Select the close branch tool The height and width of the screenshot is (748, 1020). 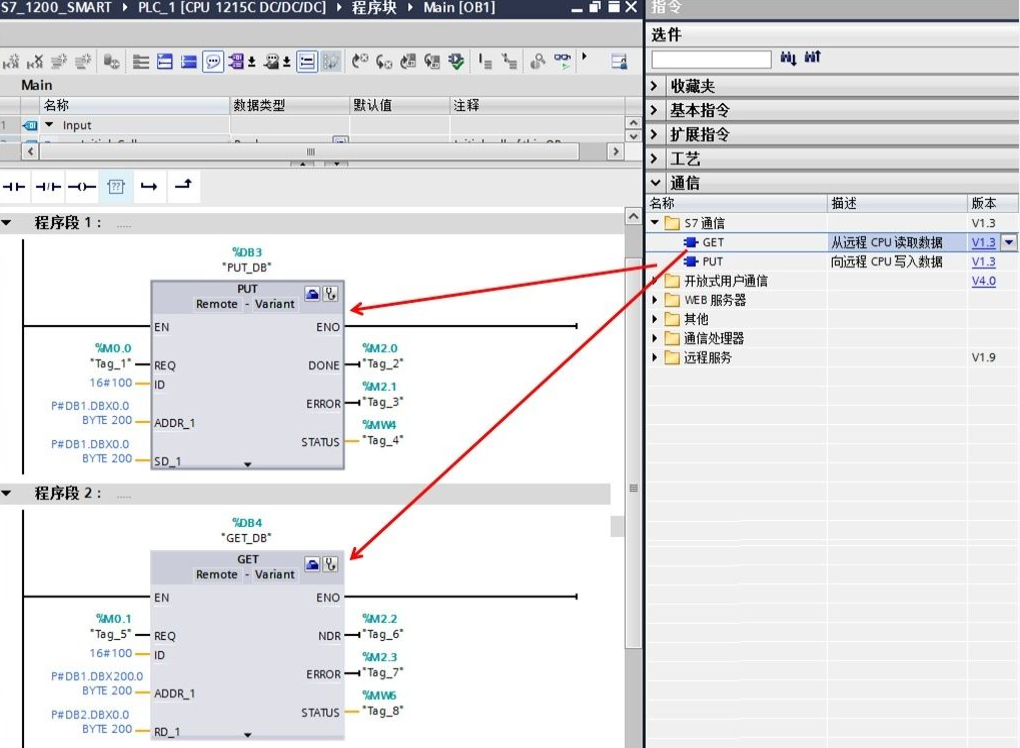click(183, 185)
